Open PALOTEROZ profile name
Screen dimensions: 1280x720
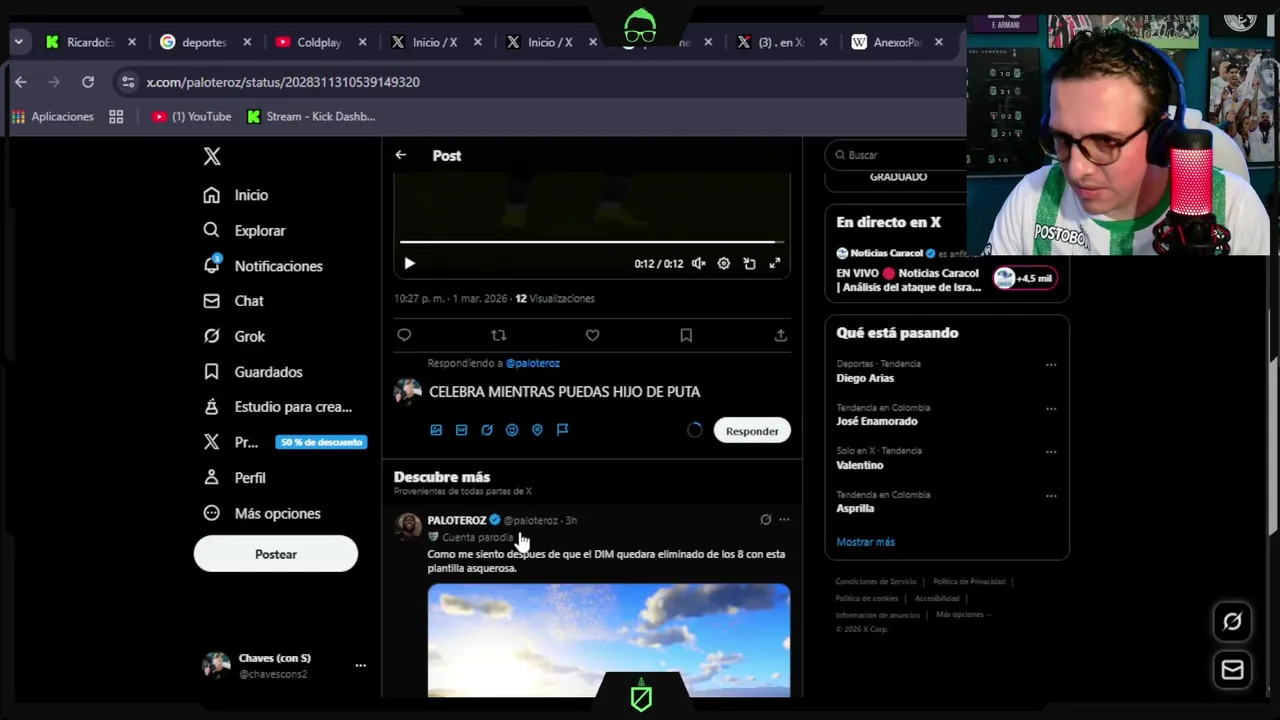pyautogui.click(x=457, y=520)
